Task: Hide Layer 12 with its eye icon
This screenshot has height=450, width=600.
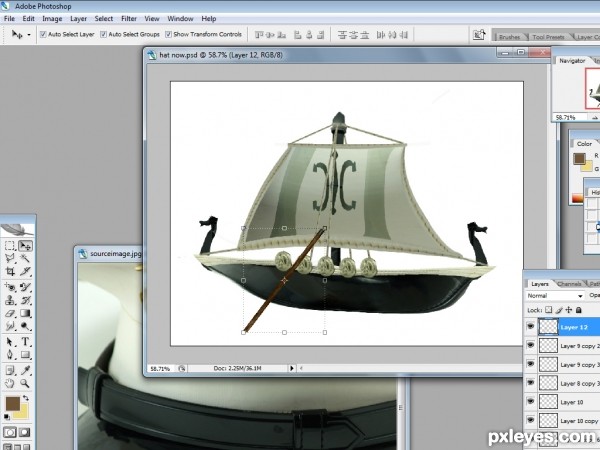Action: click(x=530, y=326)
